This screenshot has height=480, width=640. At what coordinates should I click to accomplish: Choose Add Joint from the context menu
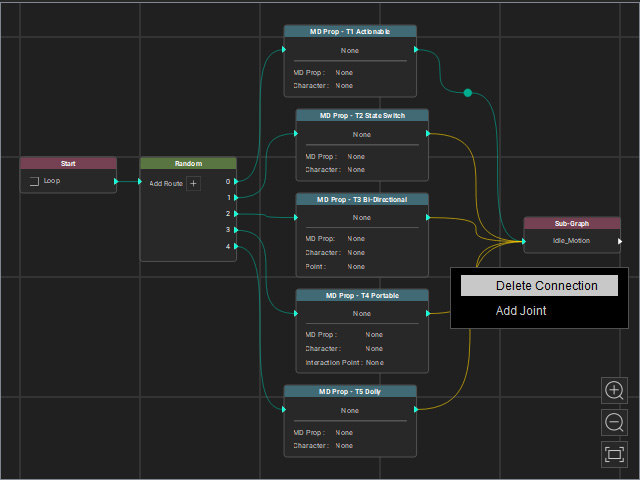coord(521,311)
